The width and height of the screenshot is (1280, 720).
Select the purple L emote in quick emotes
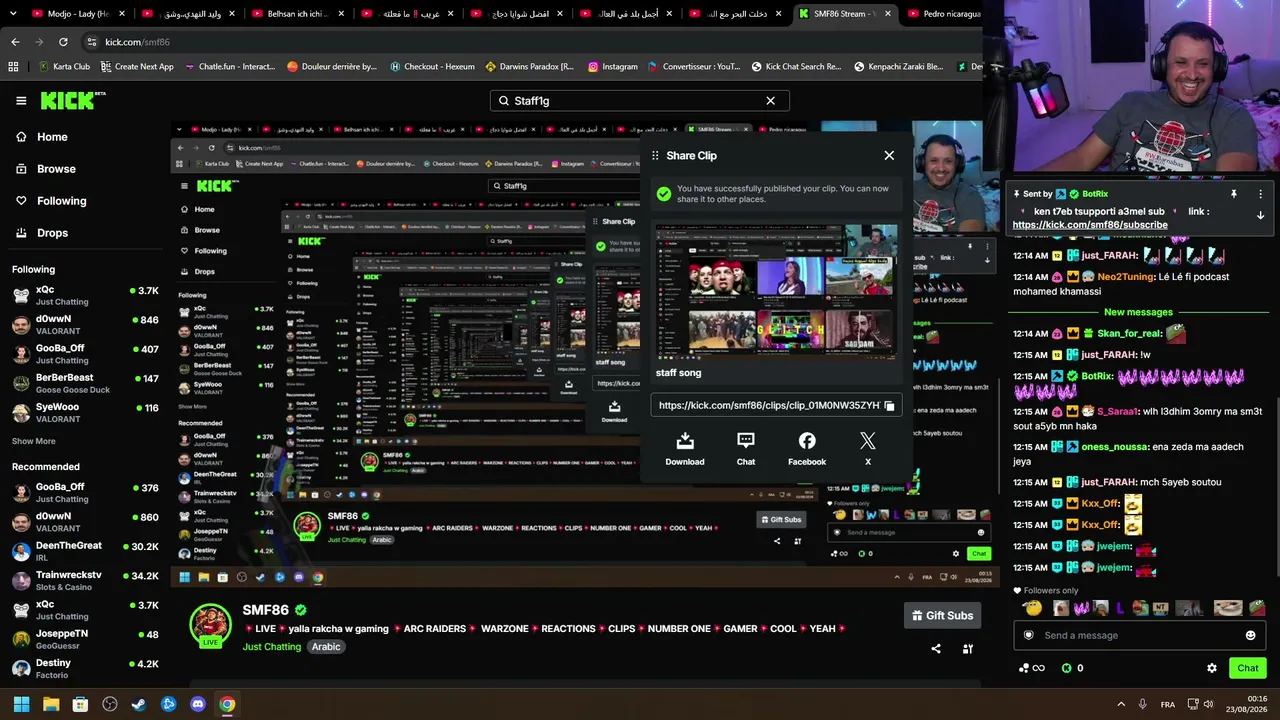[x=1120, y=608]
